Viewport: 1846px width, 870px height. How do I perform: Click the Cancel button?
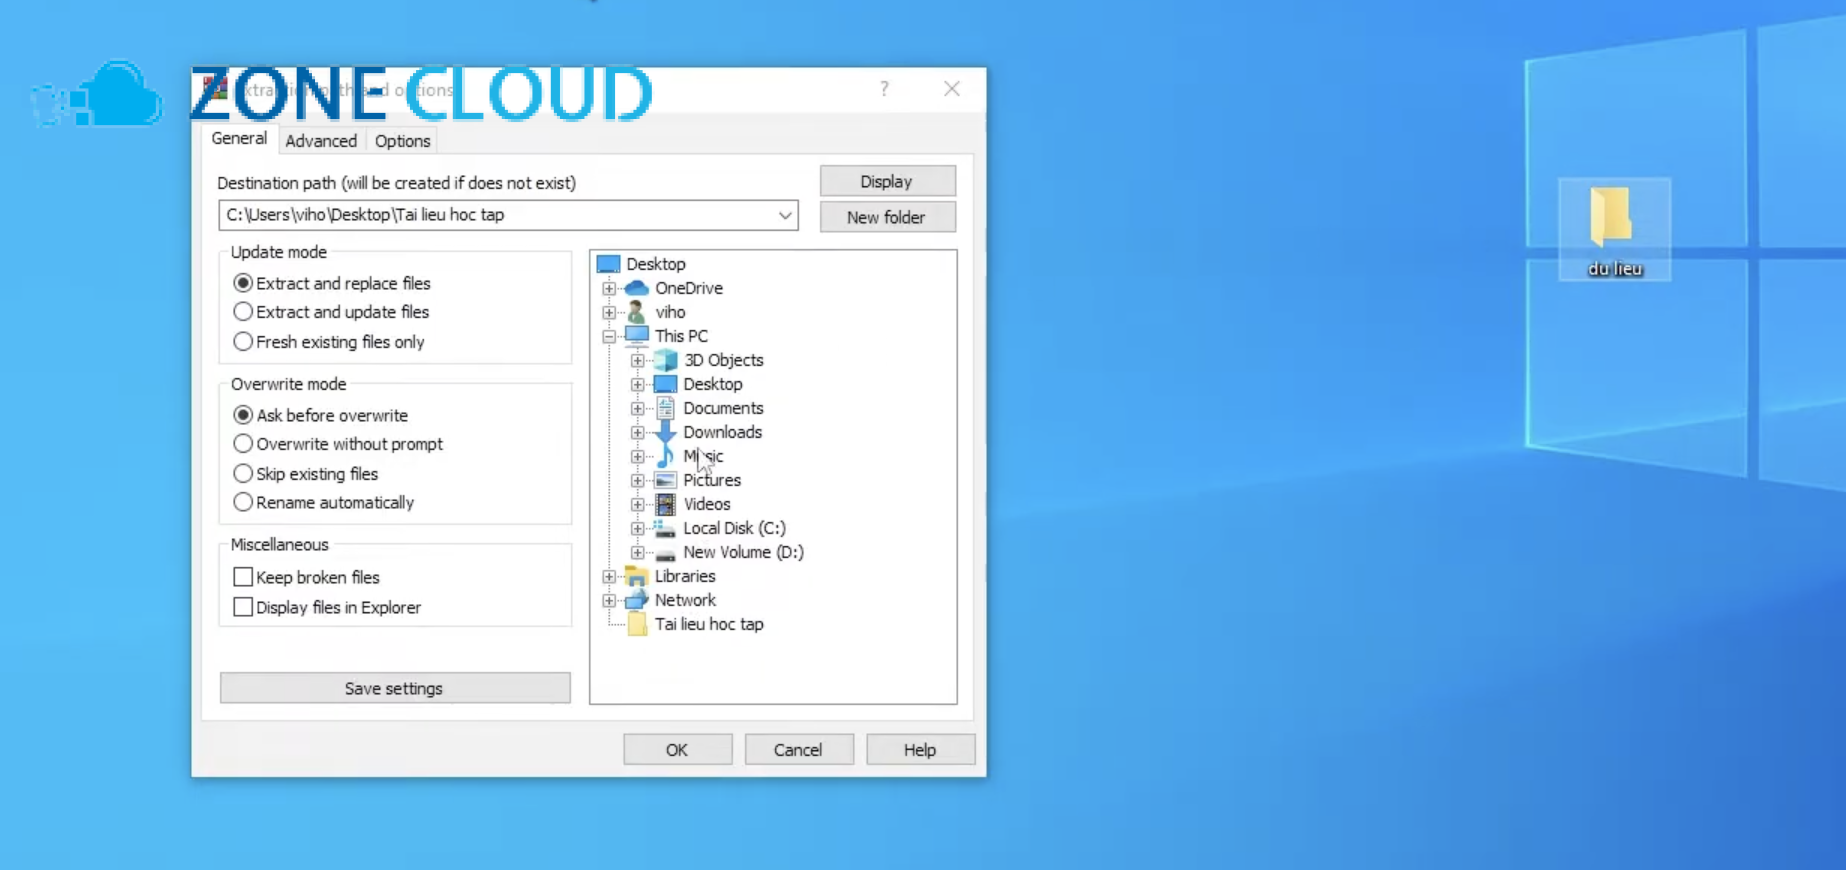point(799,750)
